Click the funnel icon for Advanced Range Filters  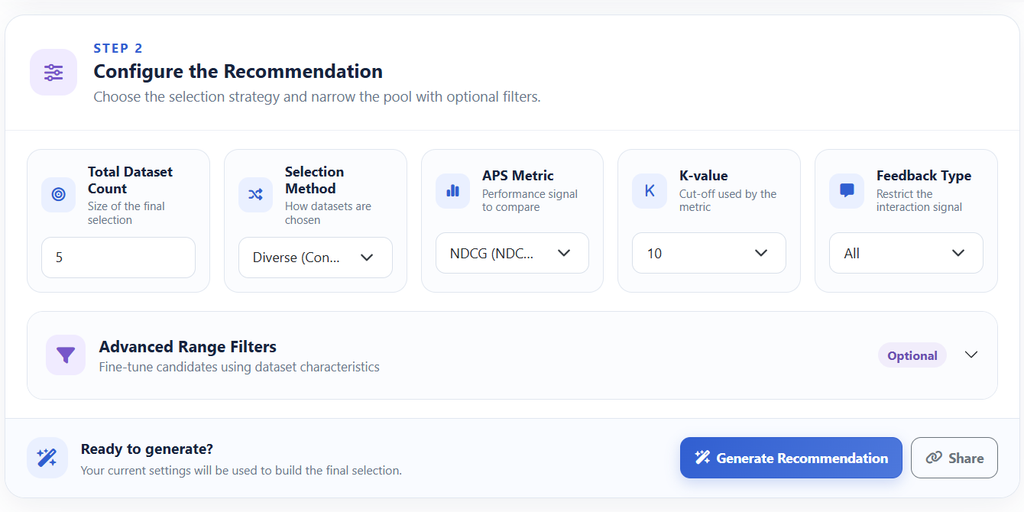tap(65, 355)
